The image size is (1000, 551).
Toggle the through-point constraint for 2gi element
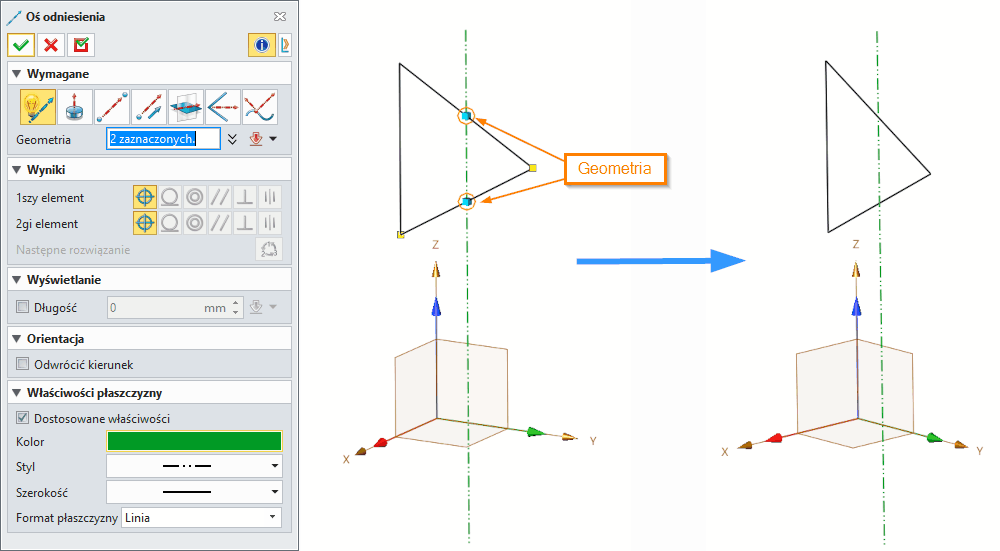[x=145, y=223]
